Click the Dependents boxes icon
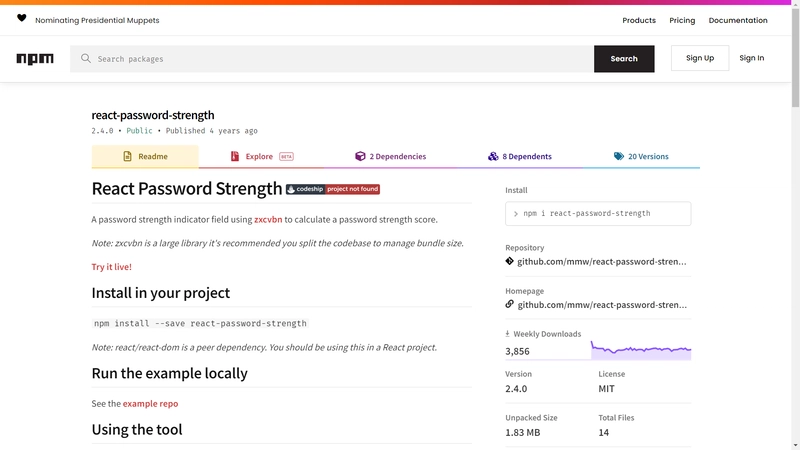This screenshot has height=450, width=800. coord(493,157)
